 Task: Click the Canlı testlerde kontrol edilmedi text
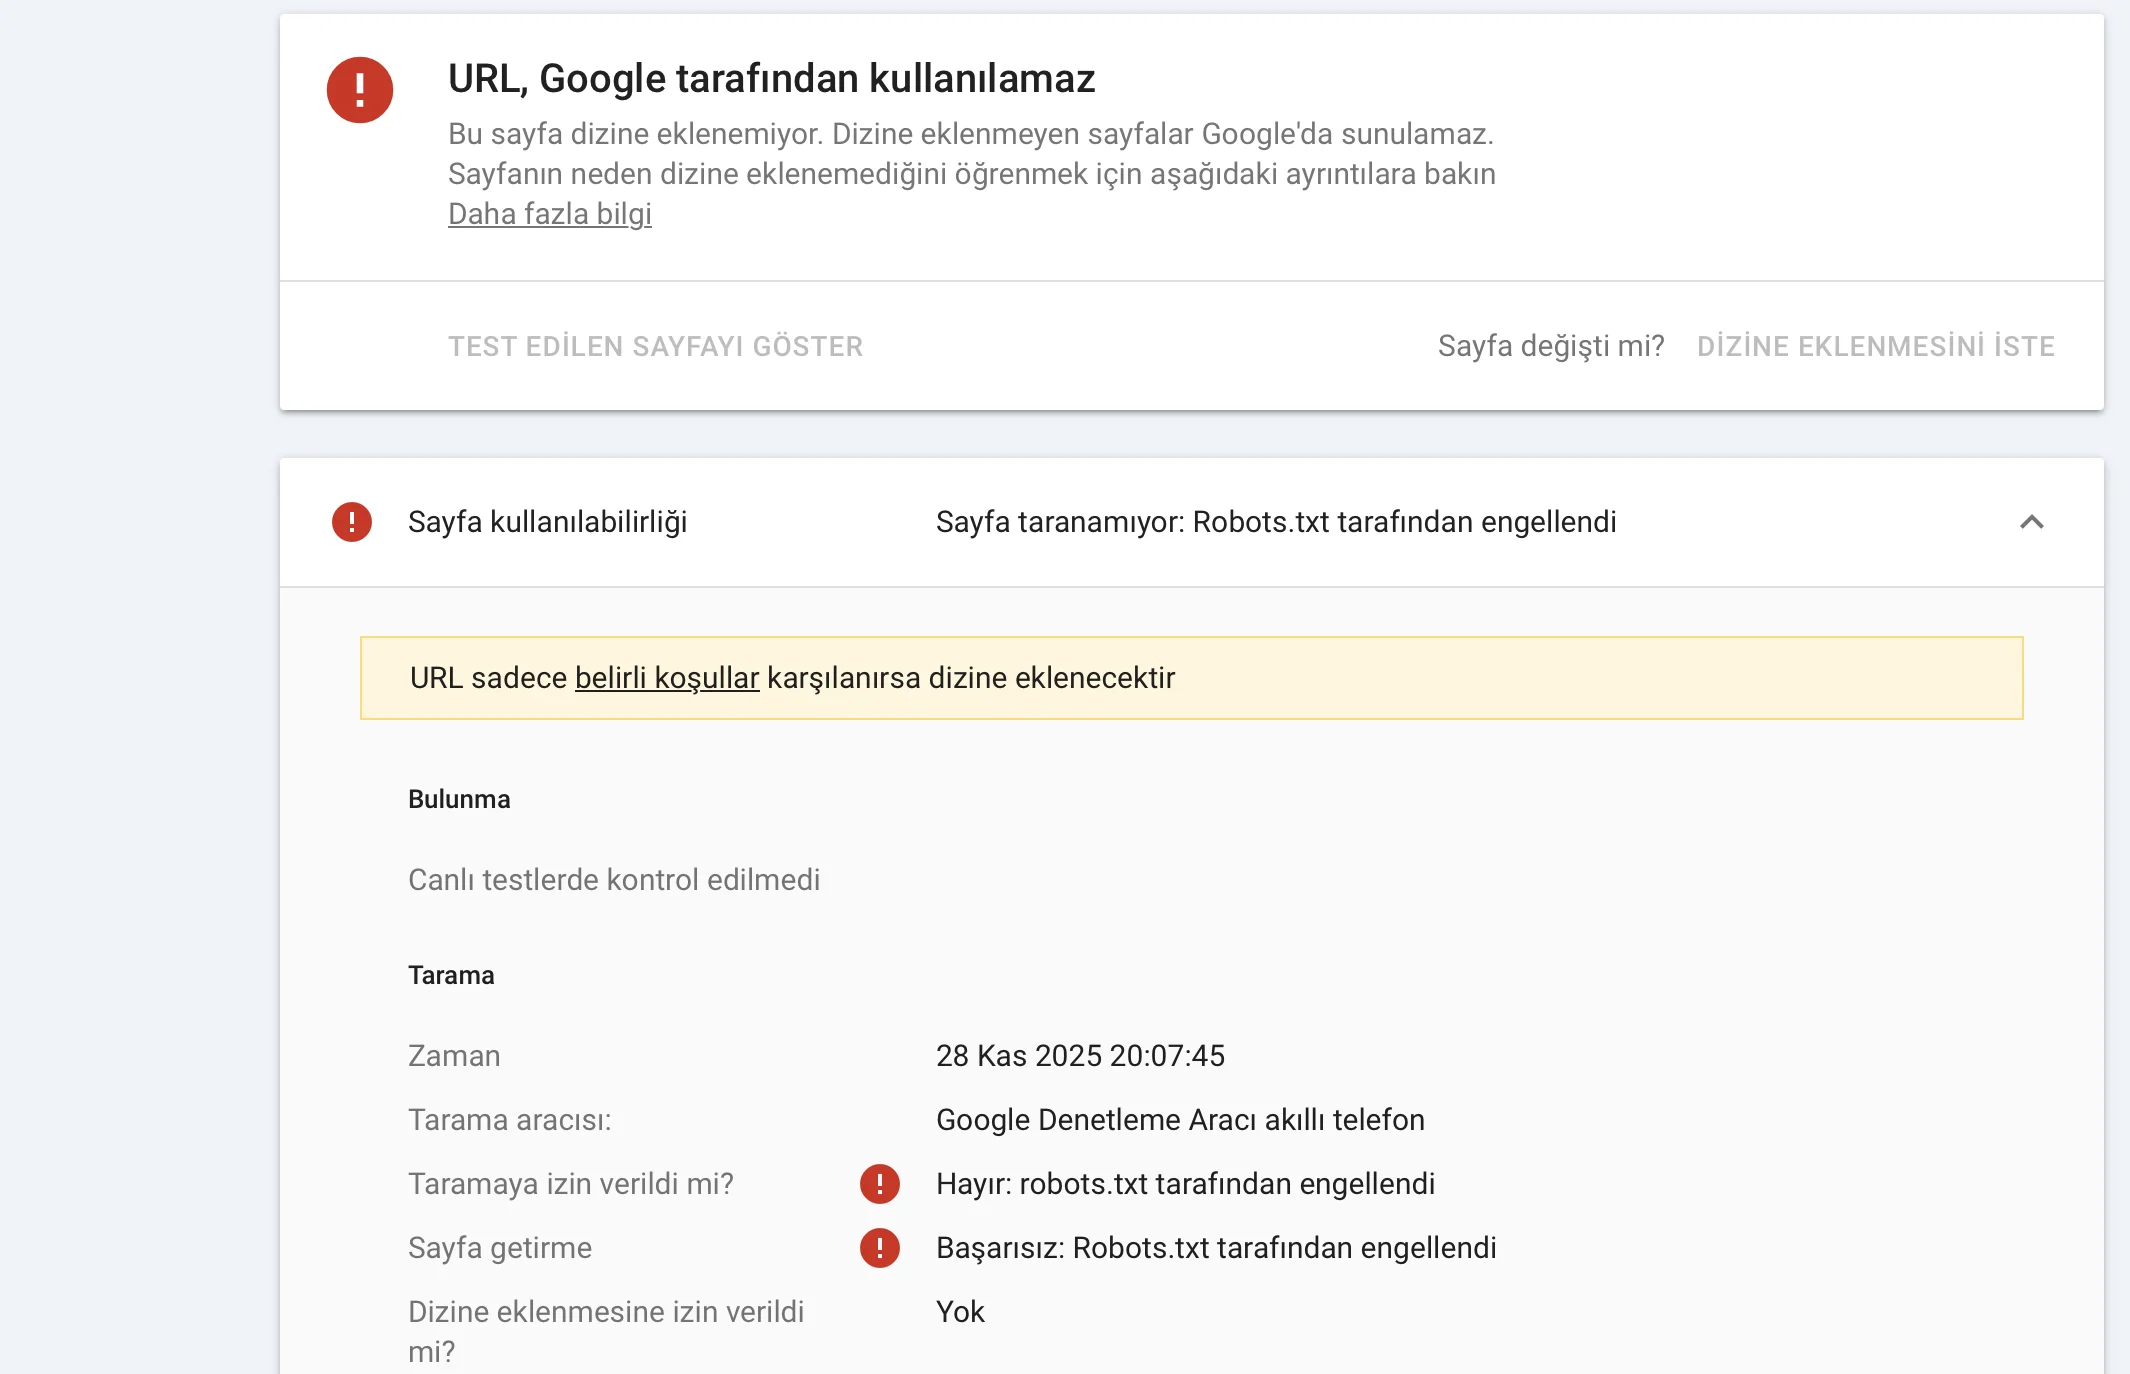click(613, 880)
